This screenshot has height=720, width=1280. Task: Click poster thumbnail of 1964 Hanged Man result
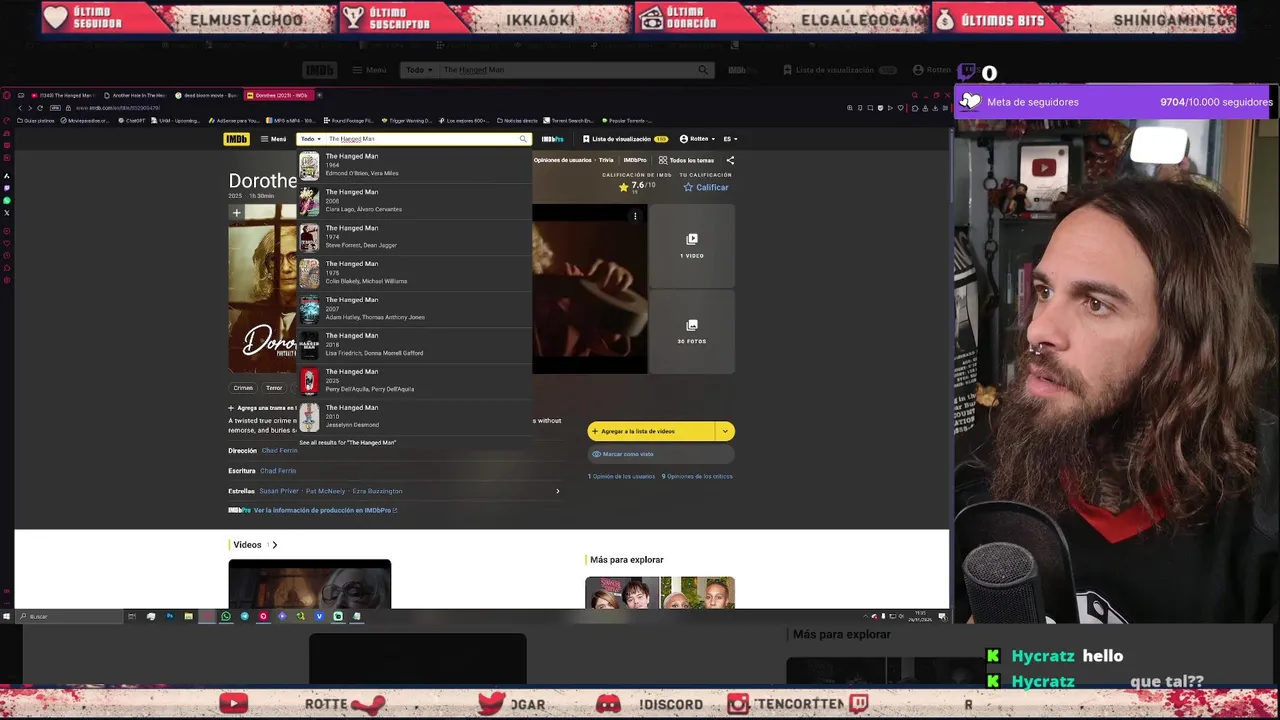click(x=309, y=165)
